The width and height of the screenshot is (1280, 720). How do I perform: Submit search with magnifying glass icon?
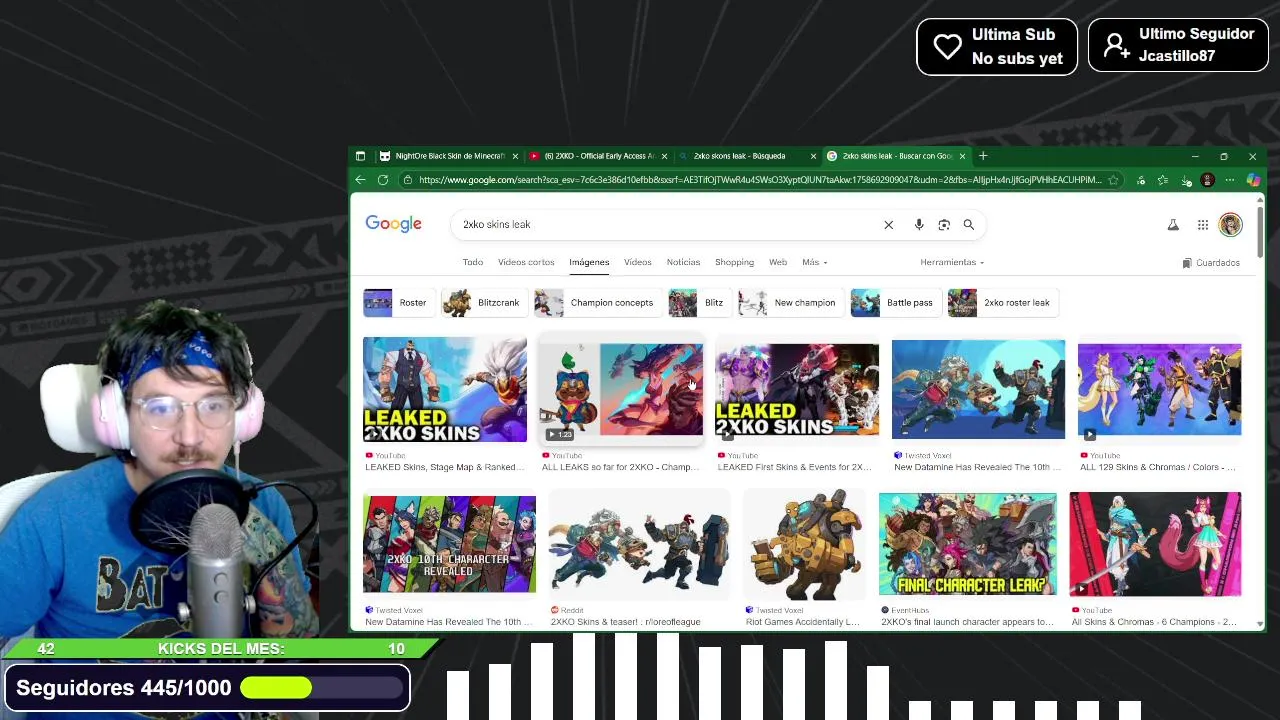pos(969,225)
